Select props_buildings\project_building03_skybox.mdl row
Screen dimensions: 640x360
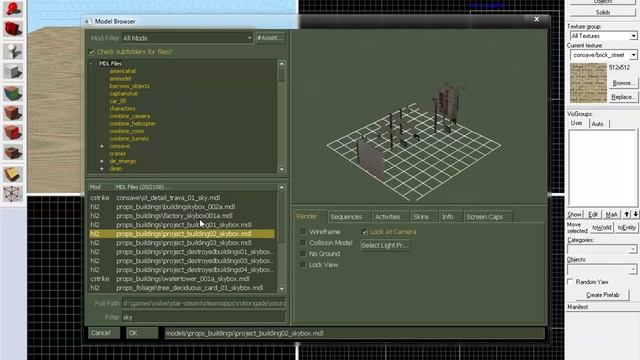point(182,243)
